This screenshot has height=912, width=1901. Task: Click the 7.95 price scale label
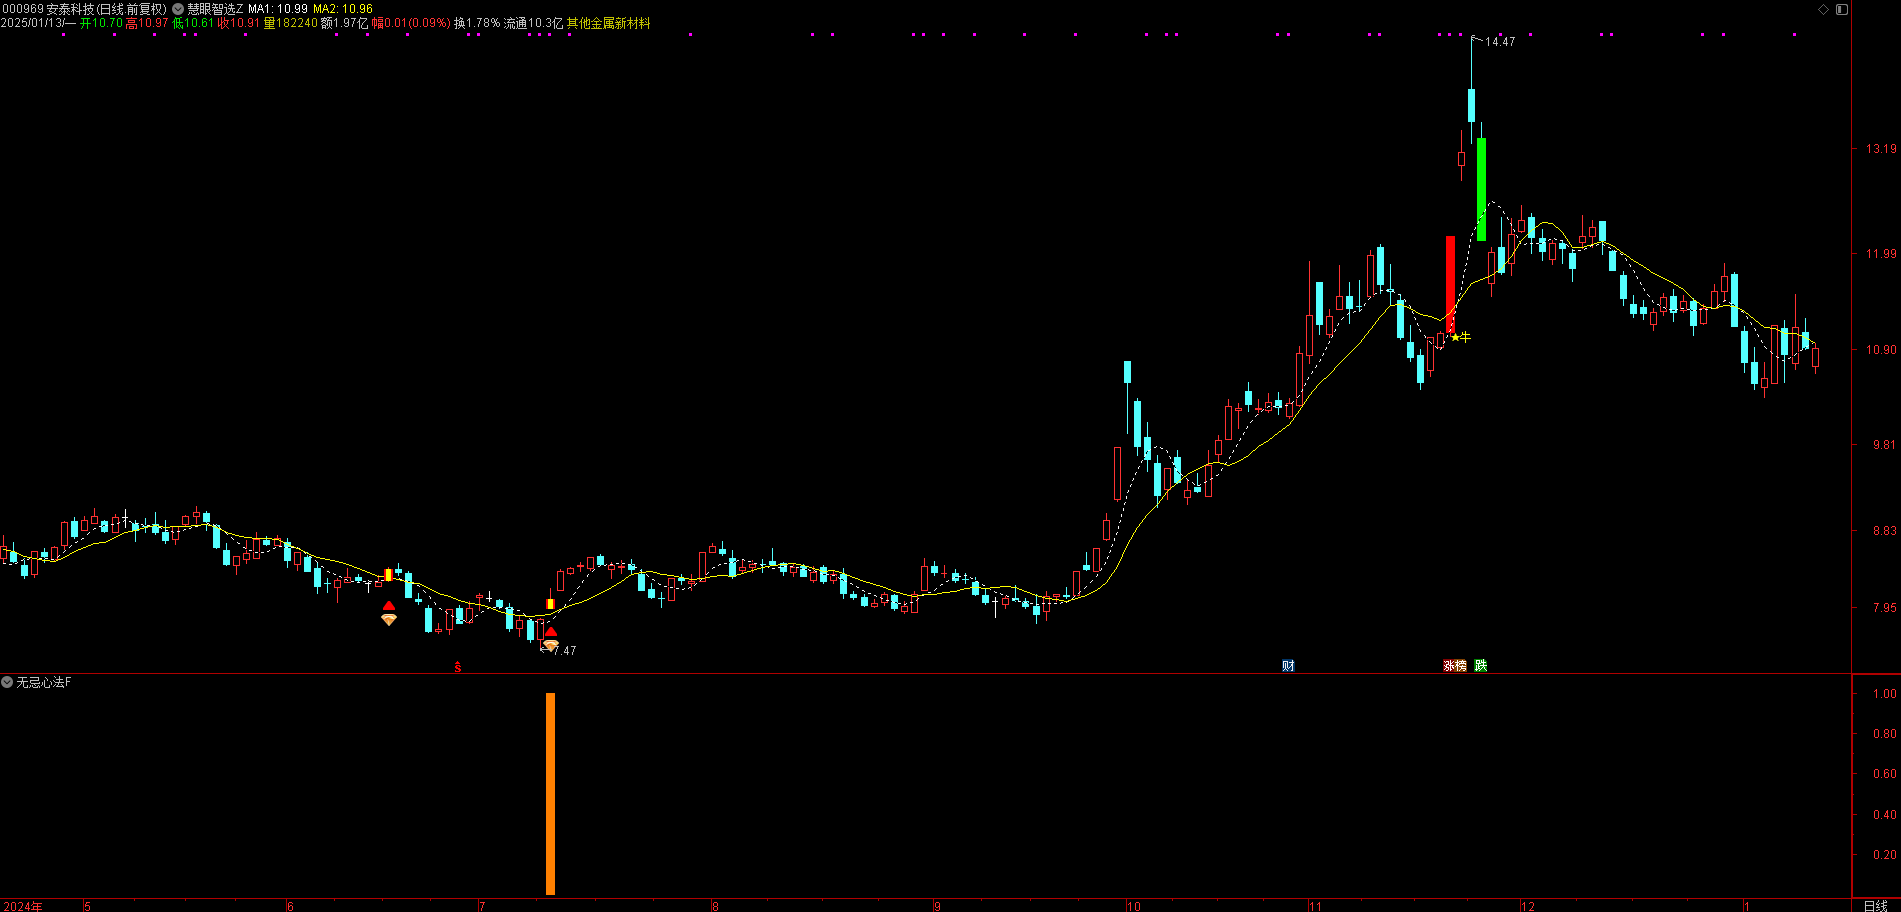1884,608
